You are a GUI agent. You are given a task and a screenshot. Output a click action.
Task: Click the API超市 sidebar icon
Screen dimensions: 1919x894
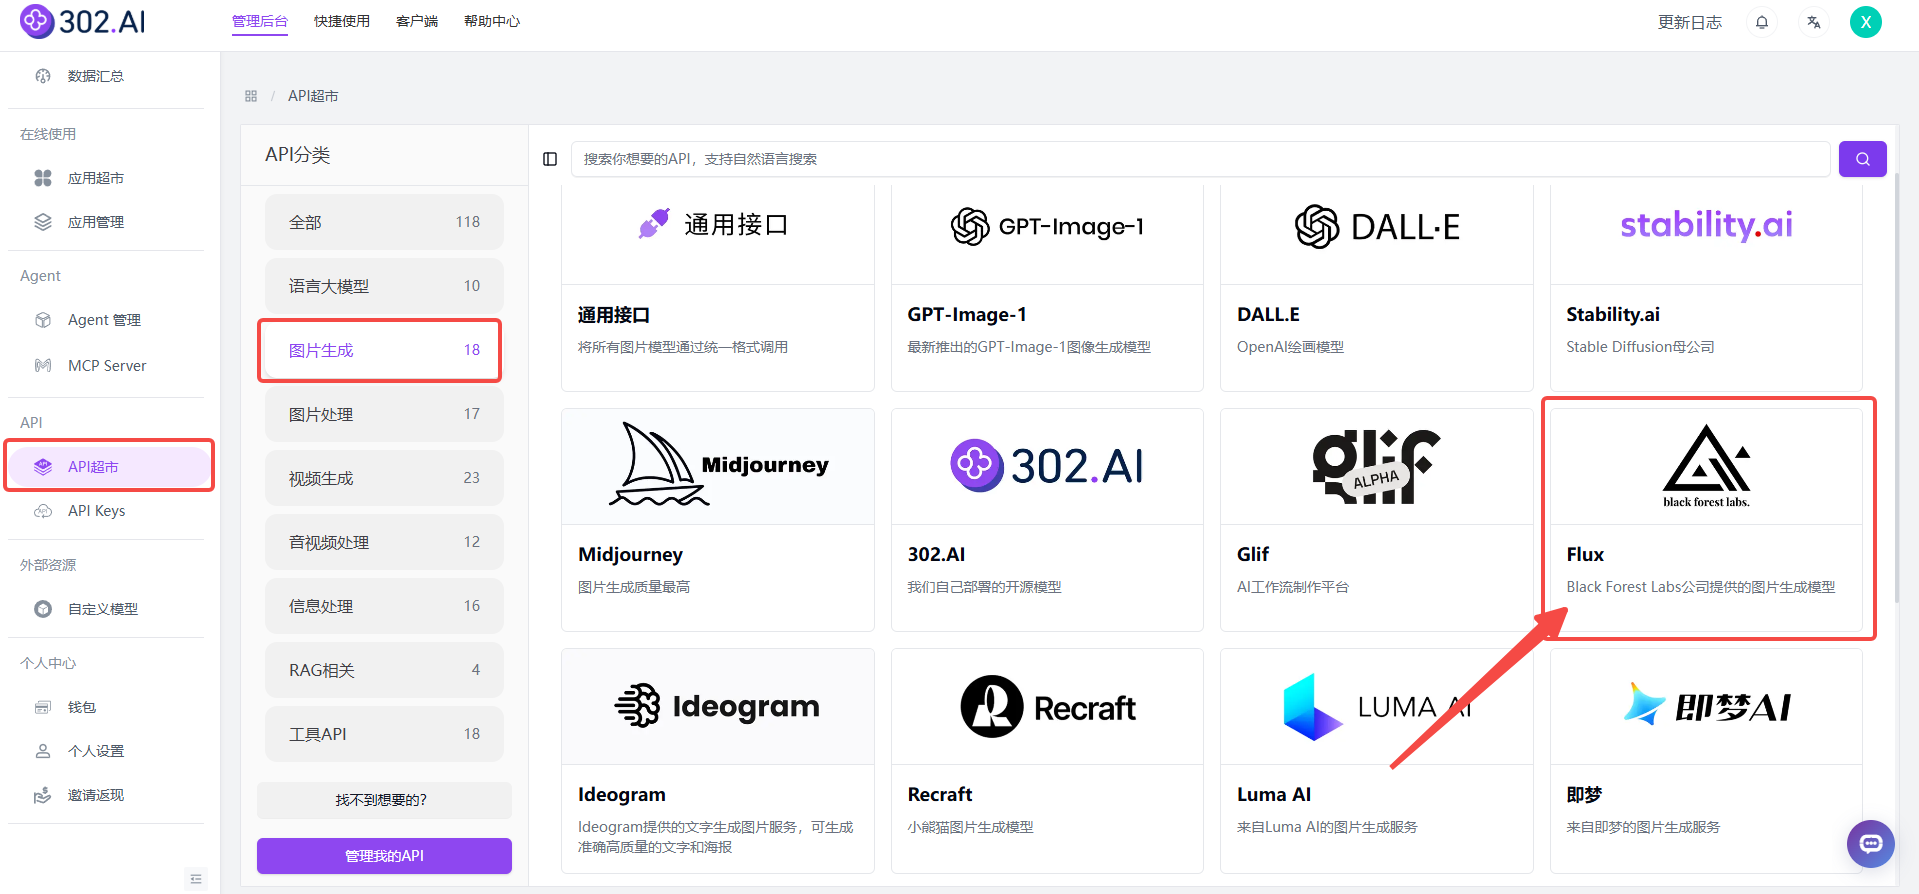click(43, 467)
